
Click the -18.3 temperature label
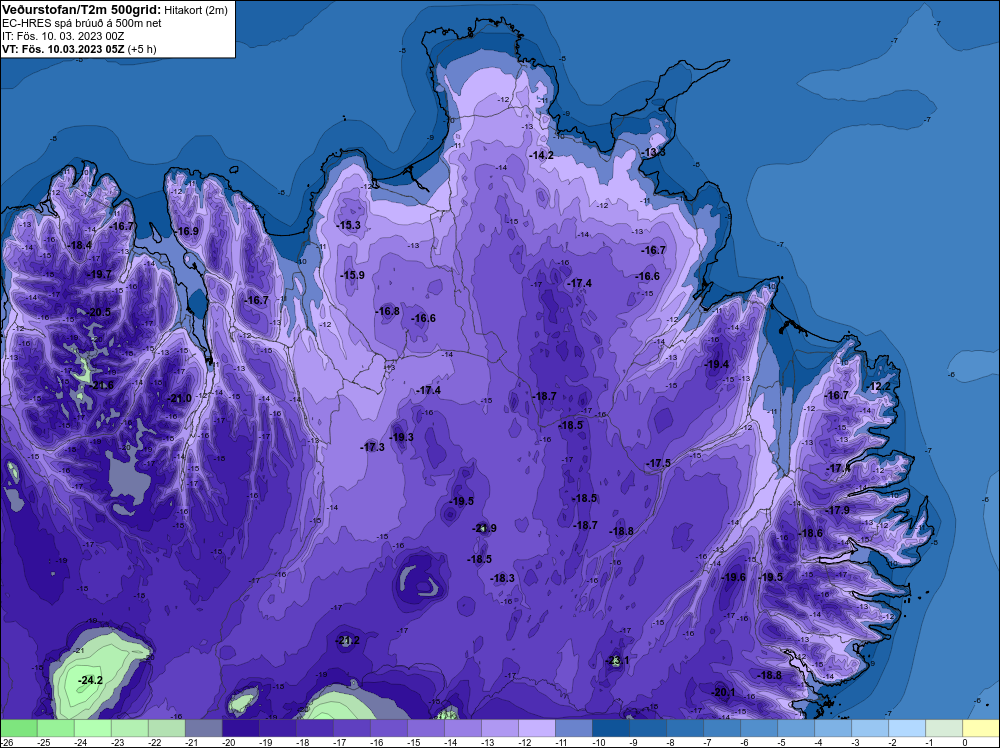click(503, 578)
